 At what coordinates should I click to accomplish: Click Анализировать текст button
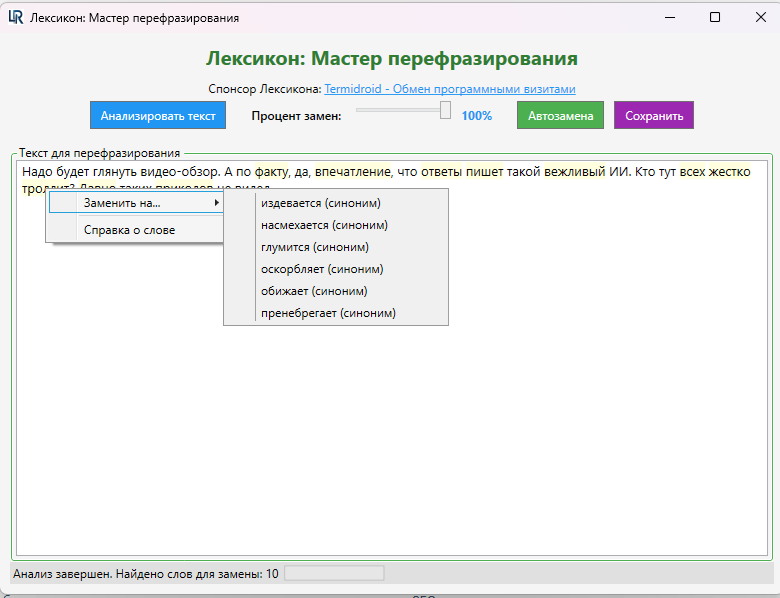click(x=158, y=115)
